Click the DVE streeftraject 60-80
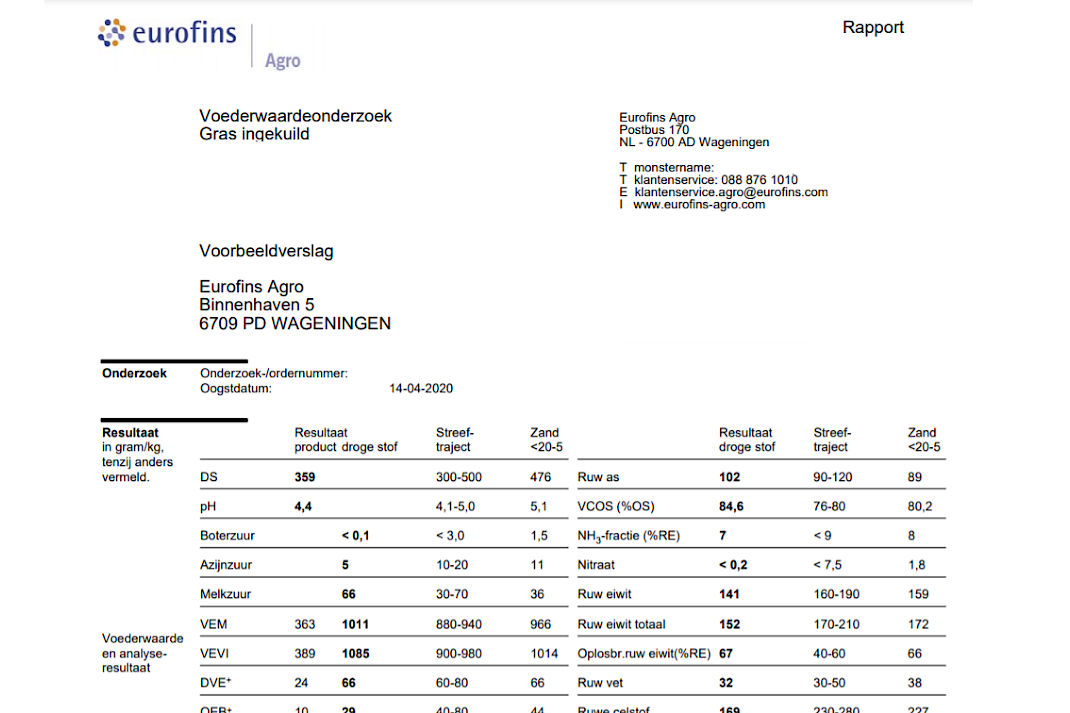The height and width of the screenshot is (713, 1070). (452, 683)
